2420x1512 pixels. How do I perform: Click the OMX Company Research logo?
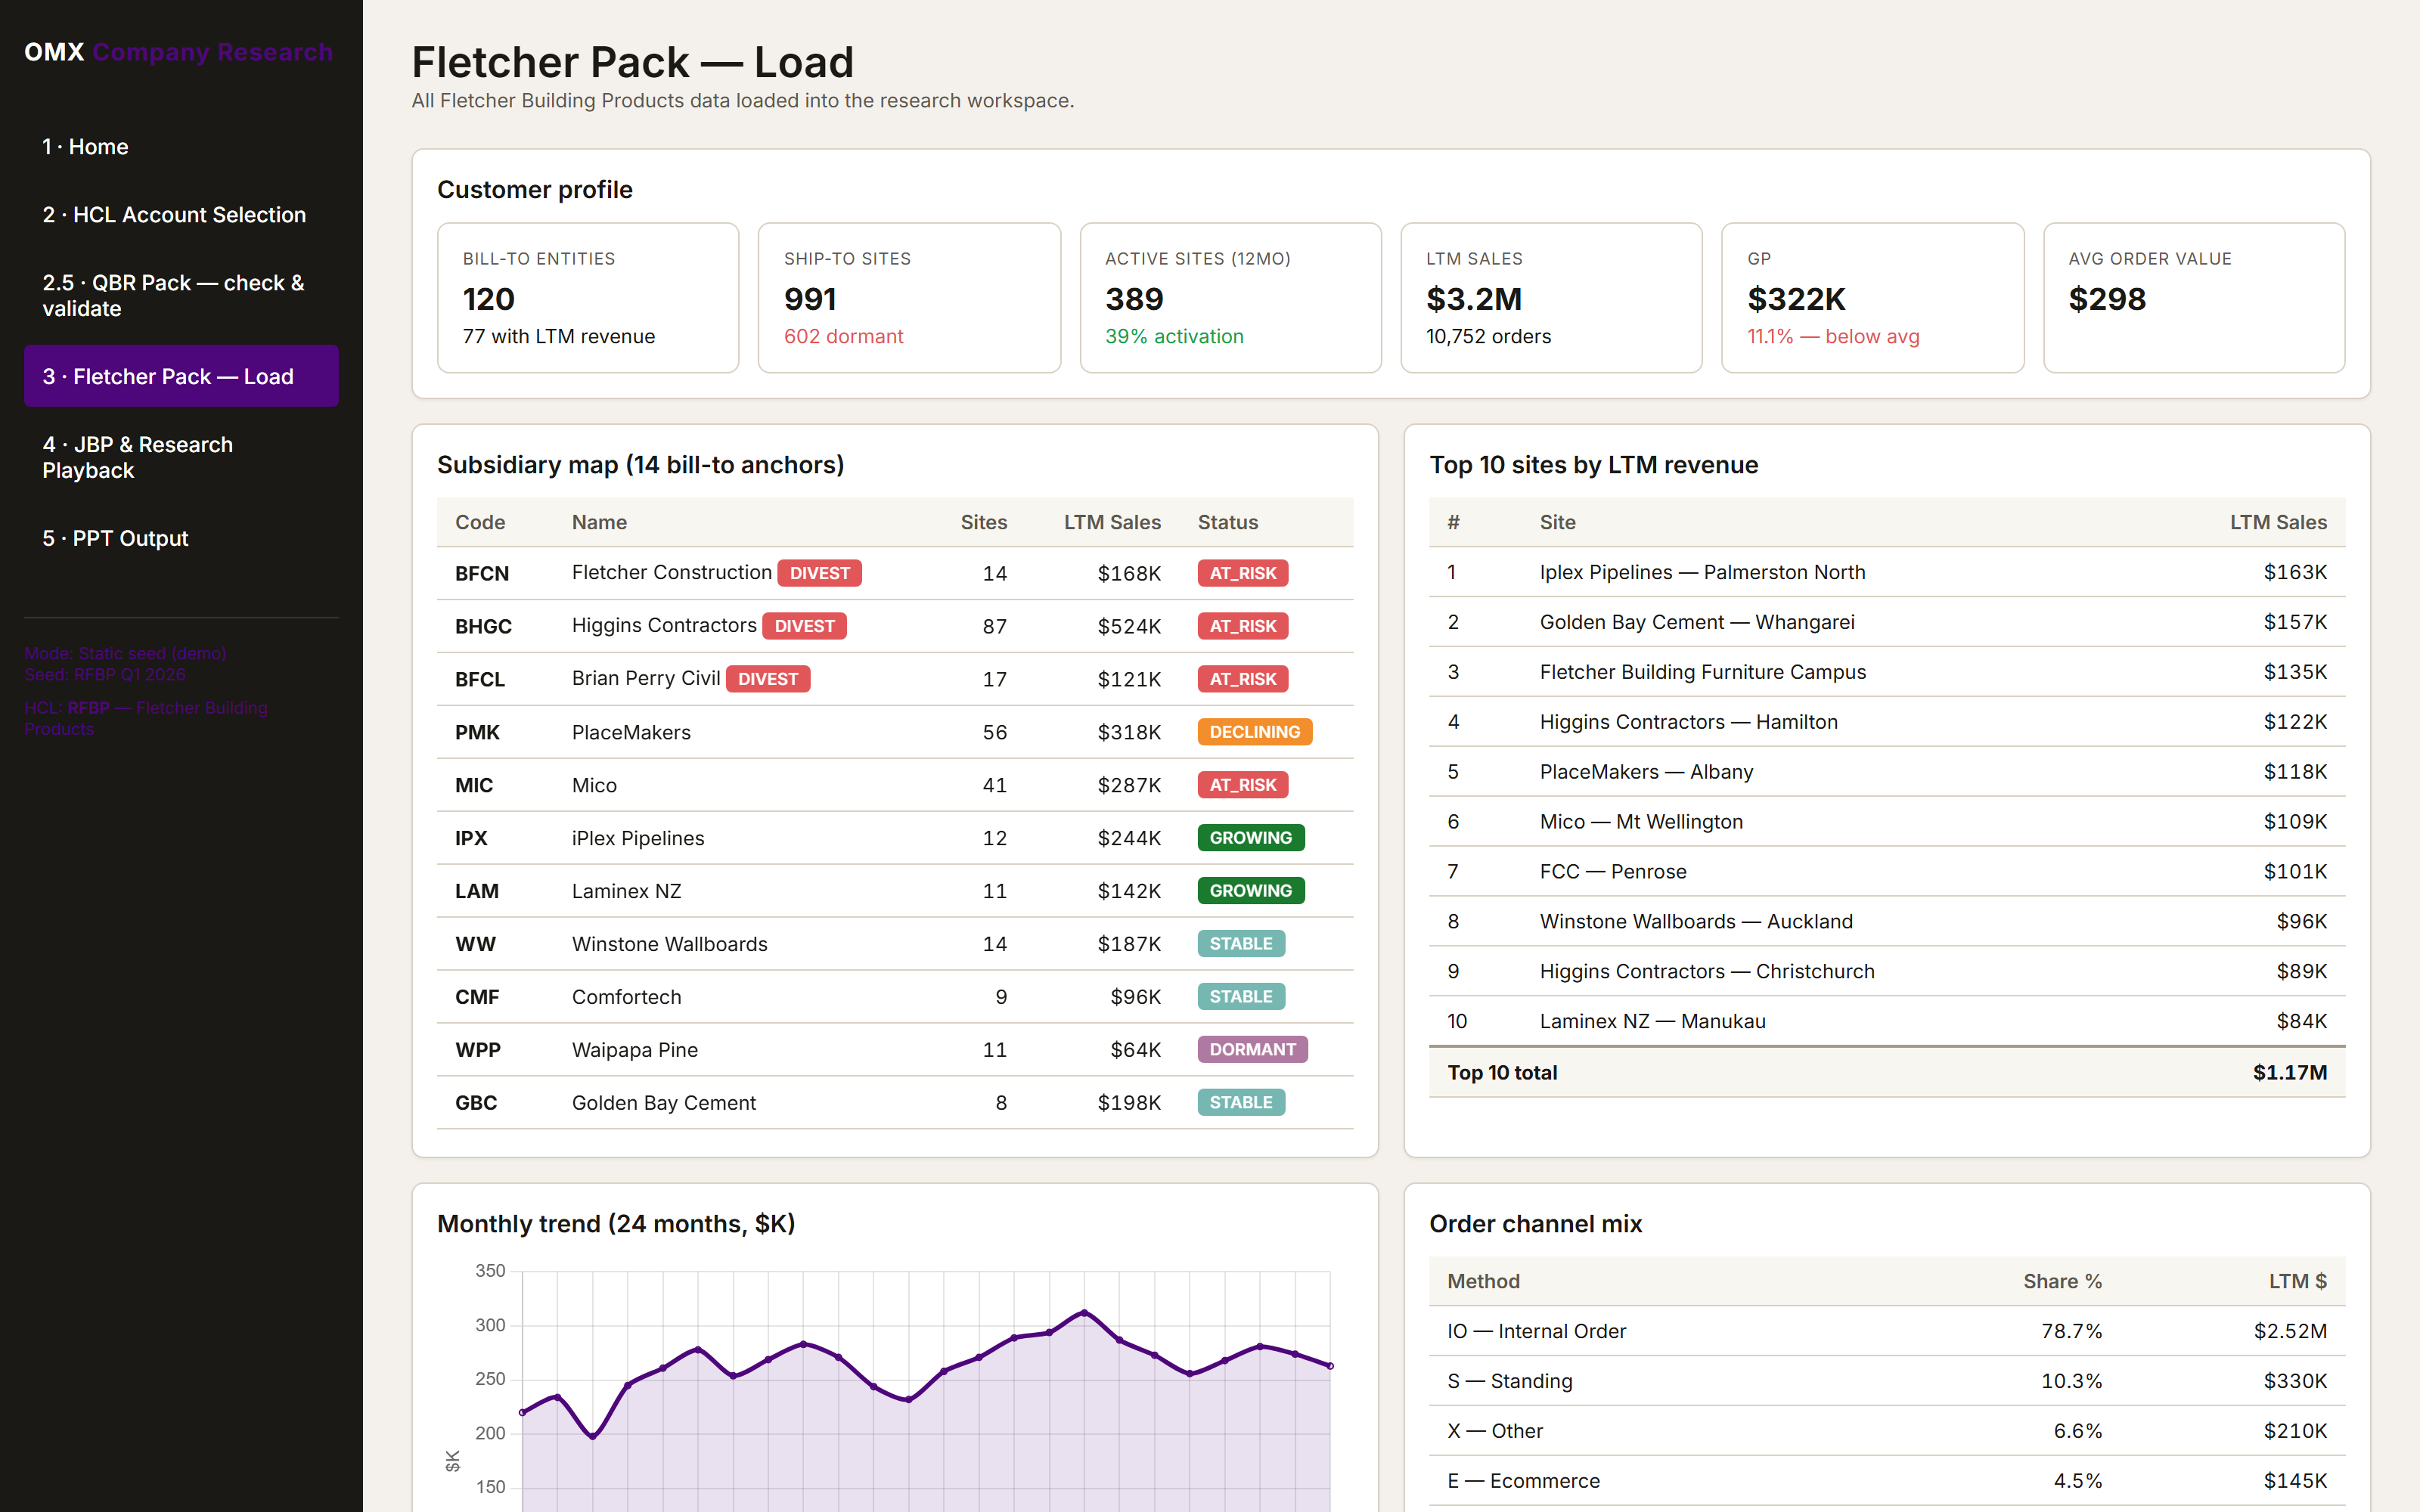click(x=178, y=52)
